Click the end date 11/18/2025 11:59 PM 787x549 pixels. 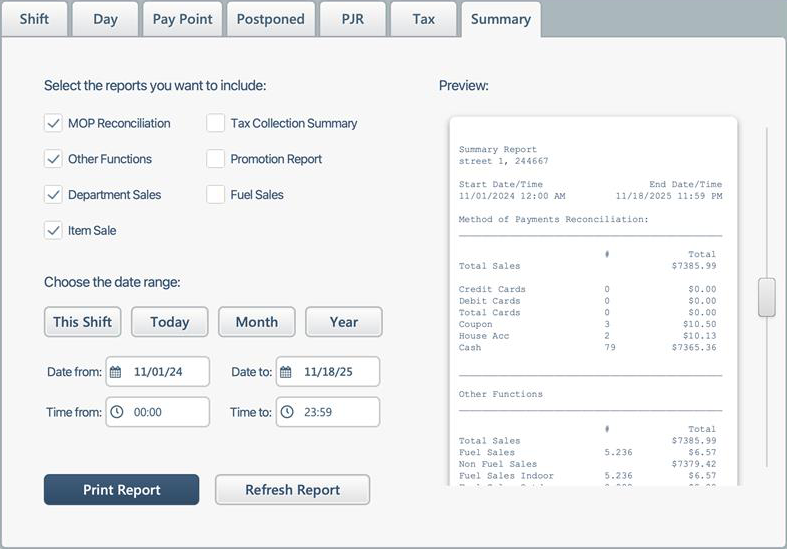pos(669,196)
